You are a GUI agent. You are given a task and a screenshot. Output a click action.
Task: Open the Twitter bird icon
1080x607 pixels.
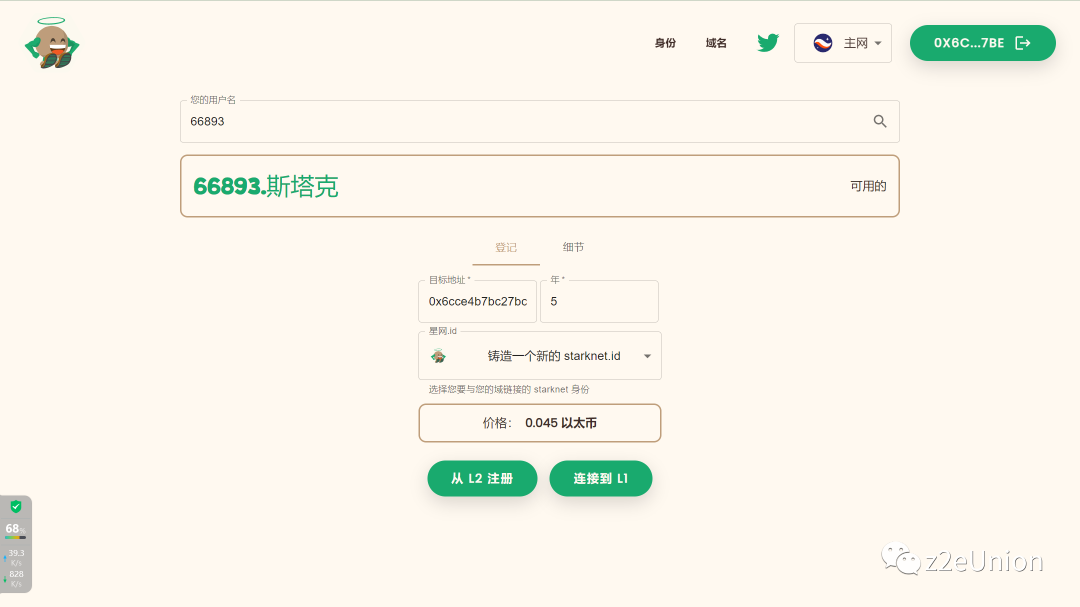coord(767,42)
